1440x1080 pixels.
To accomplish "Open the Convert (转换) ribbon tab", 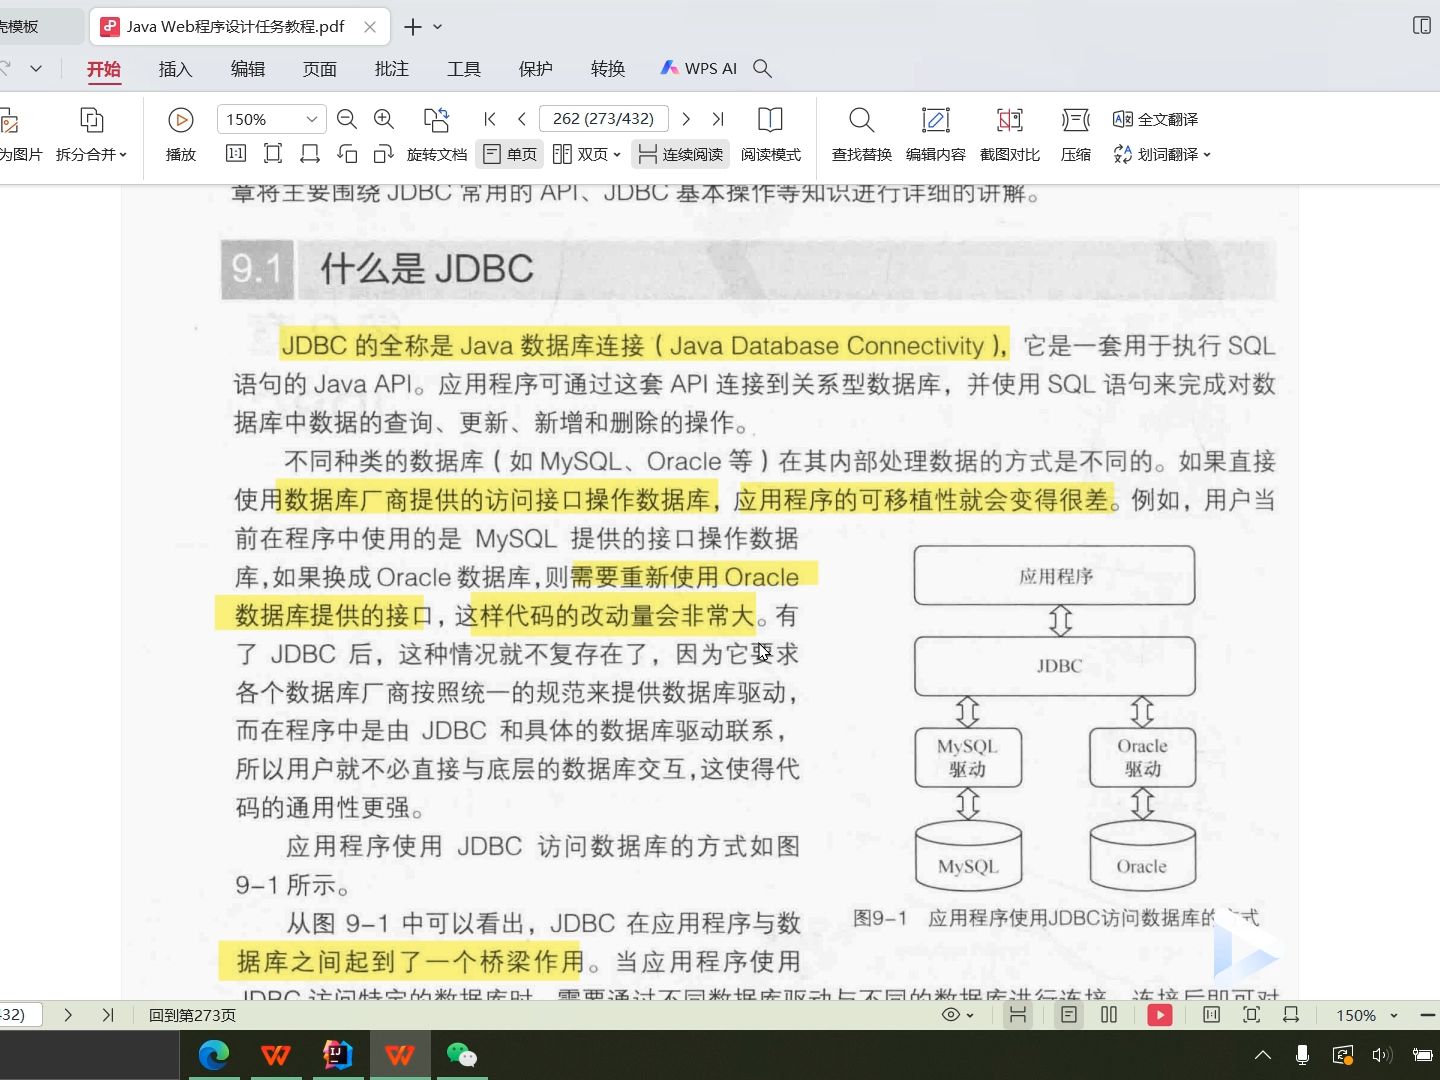I will (608, 69).
